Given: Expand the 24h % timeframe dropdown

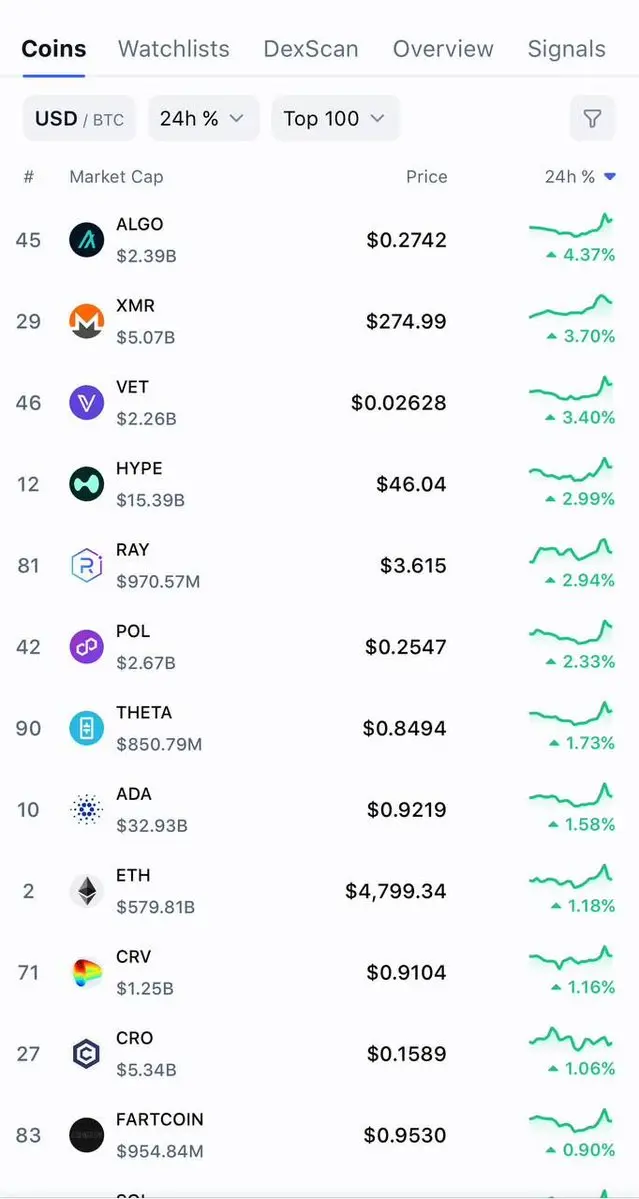Looking at the screenshot, I should pos(203,119).
